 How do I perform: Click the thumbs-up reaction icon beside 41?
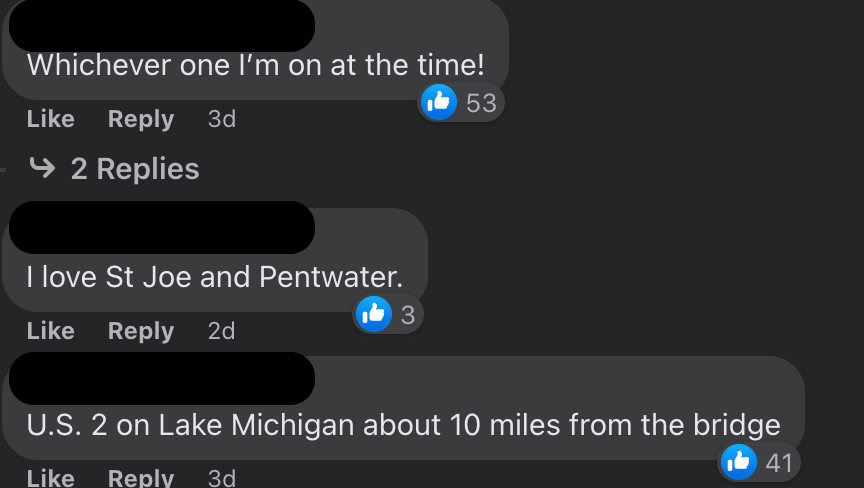coord(739,461)
